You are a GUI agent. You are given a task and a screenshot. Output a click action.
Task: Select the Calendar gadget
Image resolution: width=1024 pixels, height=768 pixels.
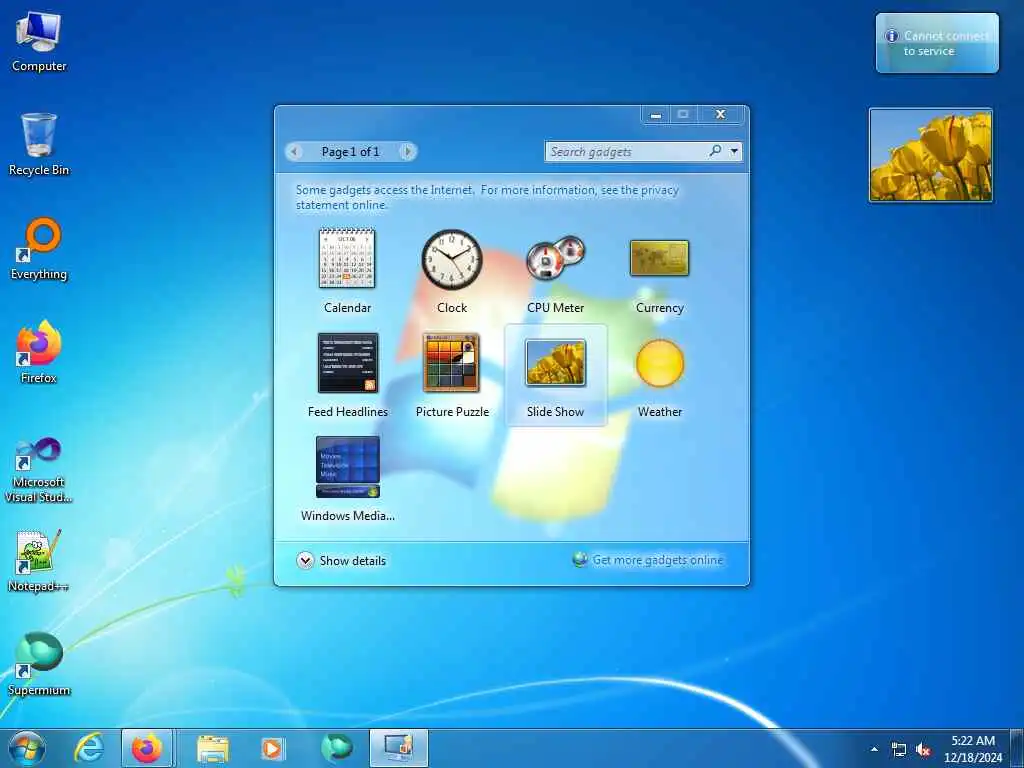[347, 271]
